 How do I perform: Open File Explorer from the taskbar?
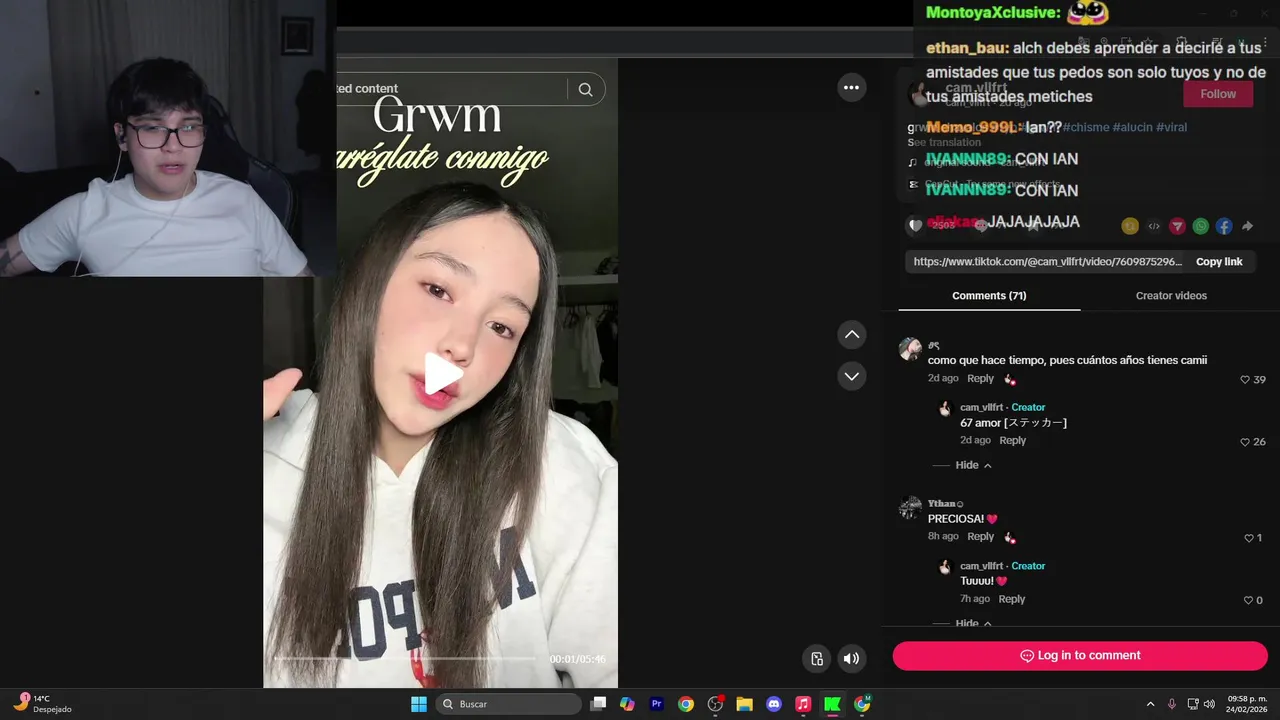[x=744, y=704]
